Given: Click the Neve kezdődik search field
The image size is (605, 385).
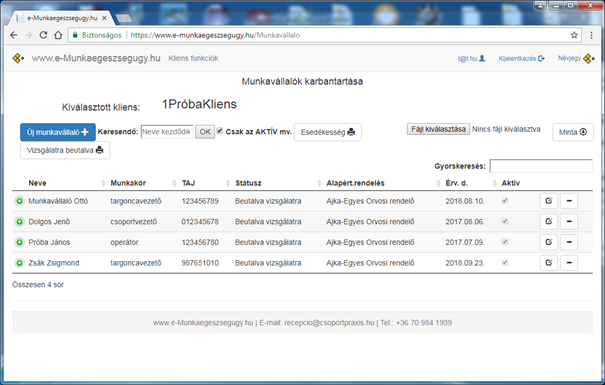Looking at the screenshot, I should pos(167,132).
